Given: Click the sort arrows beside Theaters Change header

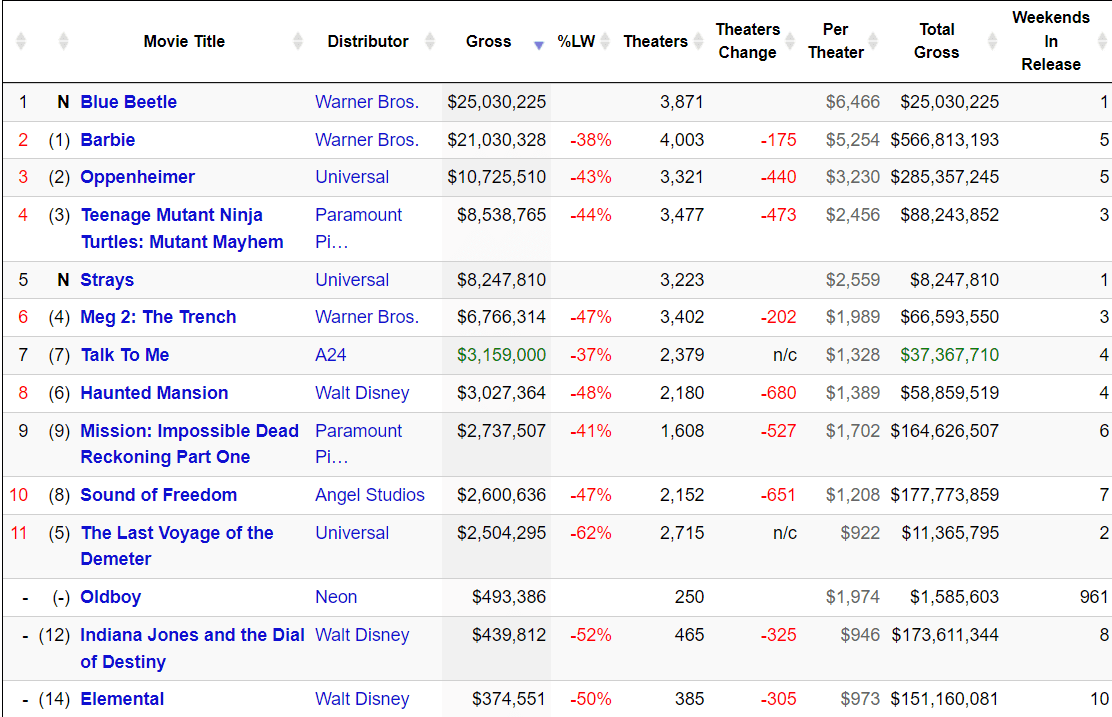Looking at the screenshot, I should tap(790, 41).
